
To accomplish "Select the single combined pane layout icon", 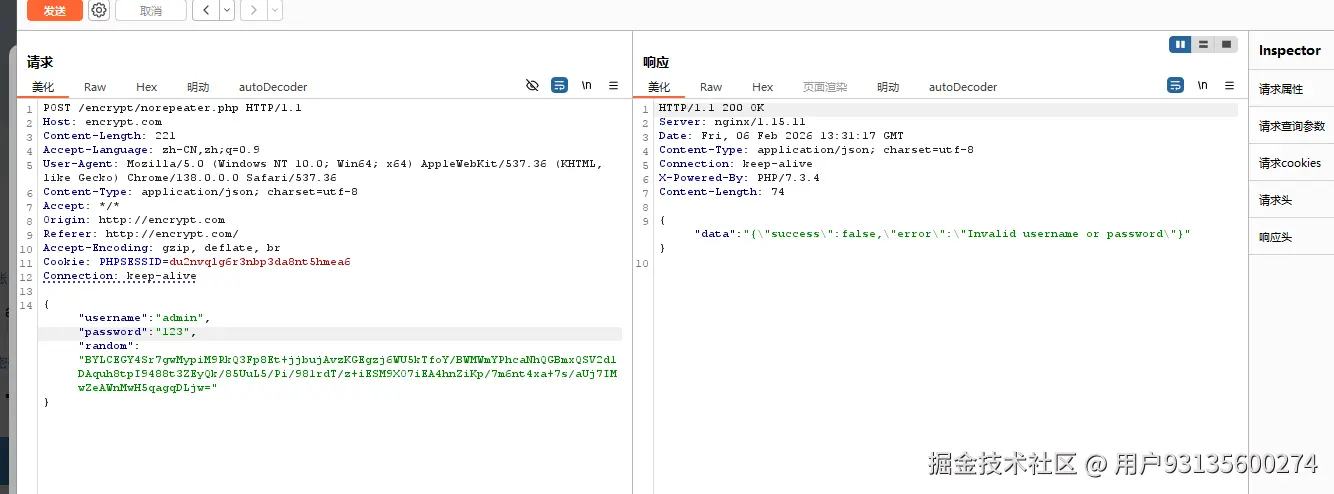I will tap(1227, 45).
